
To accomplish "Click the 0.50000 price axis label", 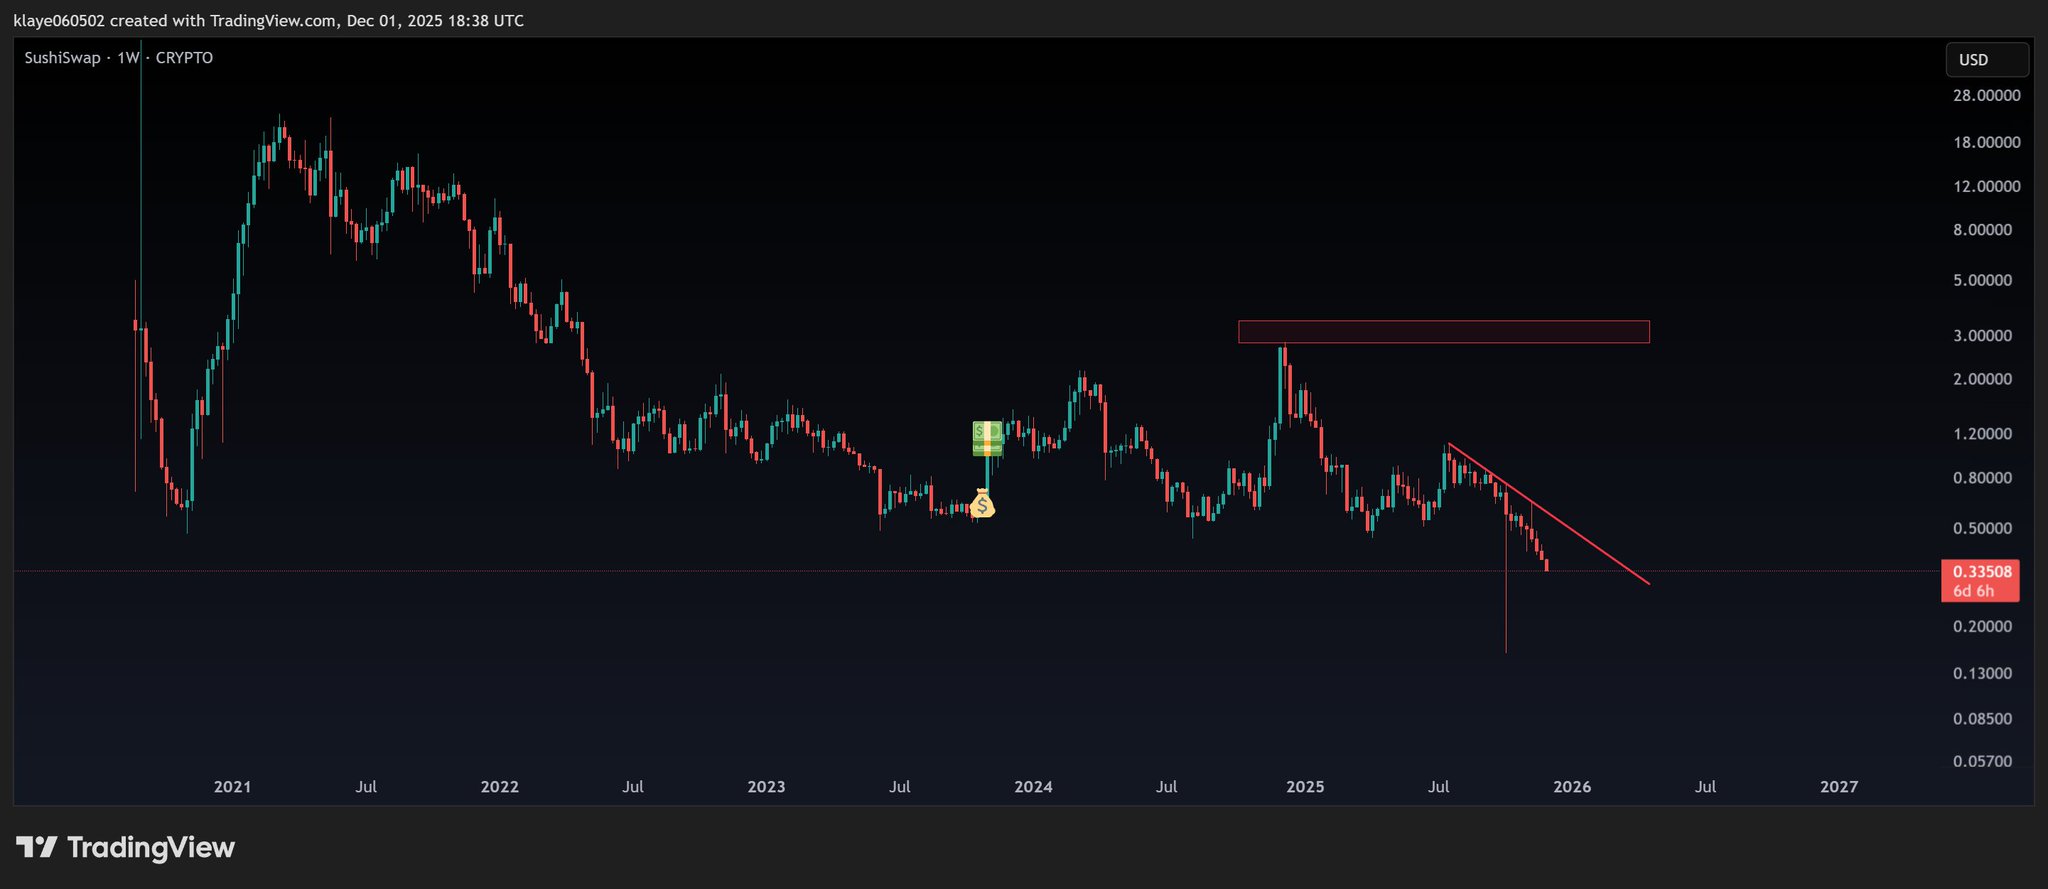I will tap(1982, 529).
